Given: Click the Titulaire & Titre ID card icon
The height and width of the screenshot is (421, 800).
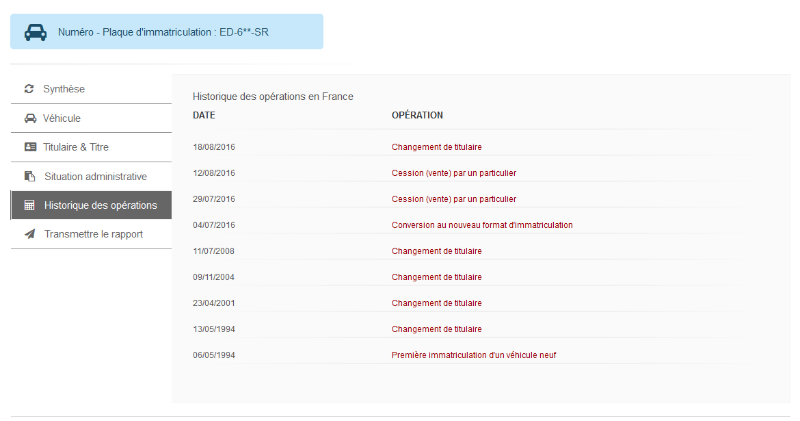Looking at the screenshot, I should click(x=30, y=147).
